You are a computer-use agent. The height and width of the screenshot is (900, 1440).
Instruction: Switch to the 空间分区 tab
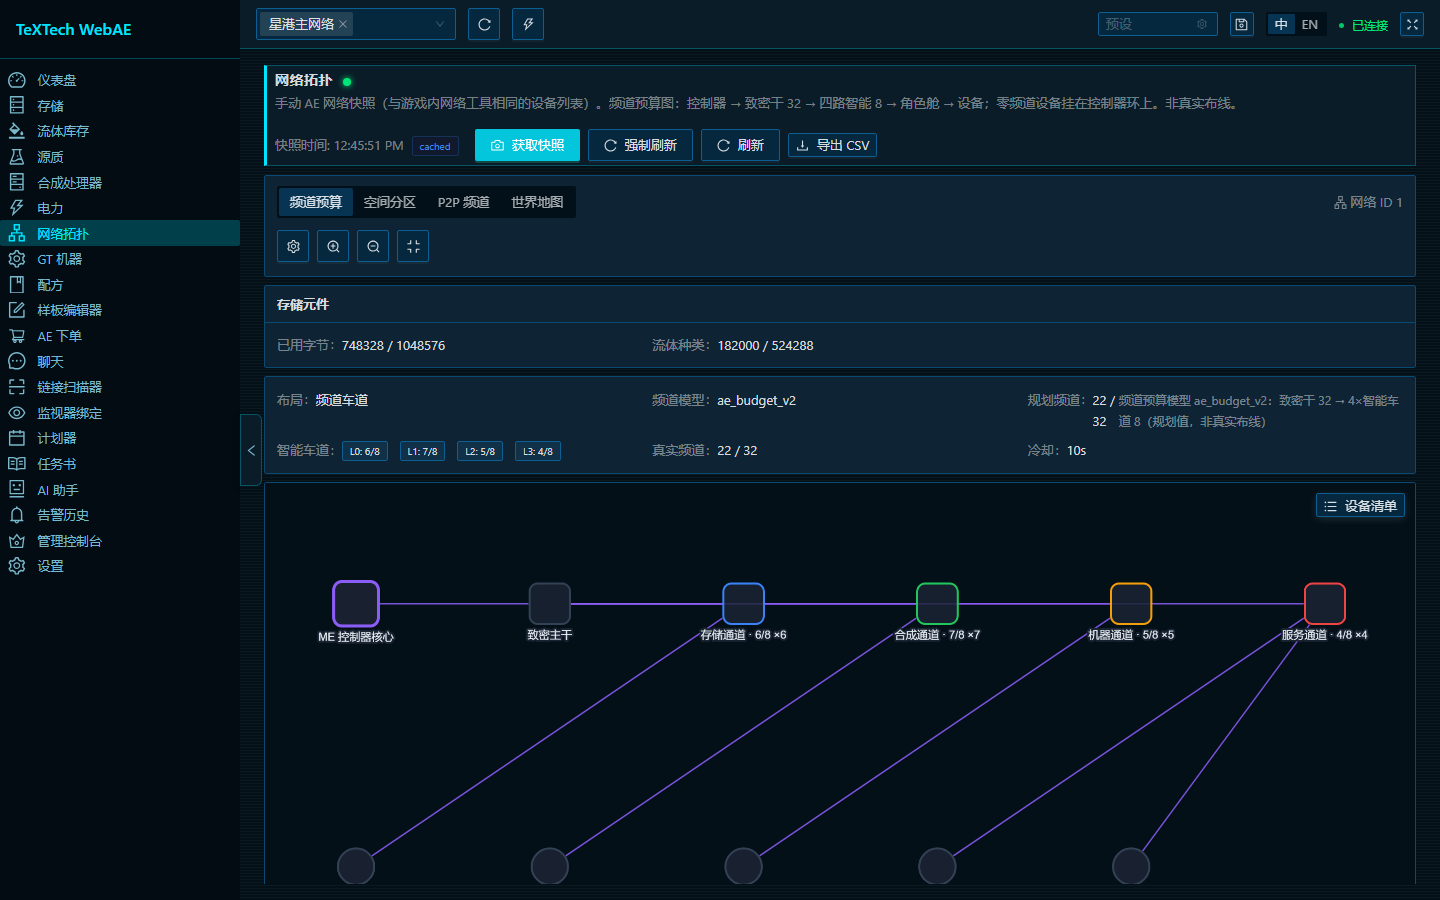(x=390, y=202)
